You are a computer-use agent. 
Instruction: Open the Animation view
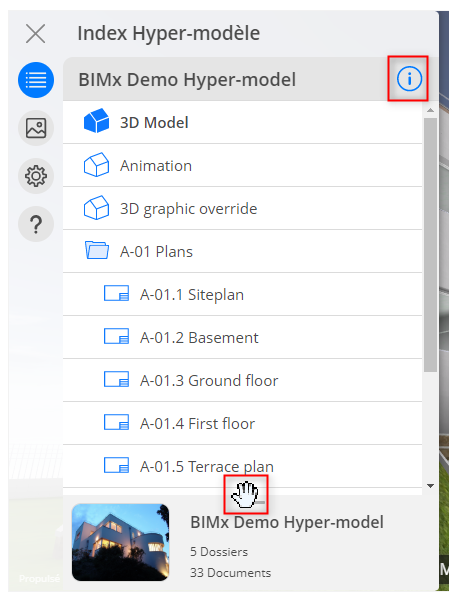click(x=242, y=166)
